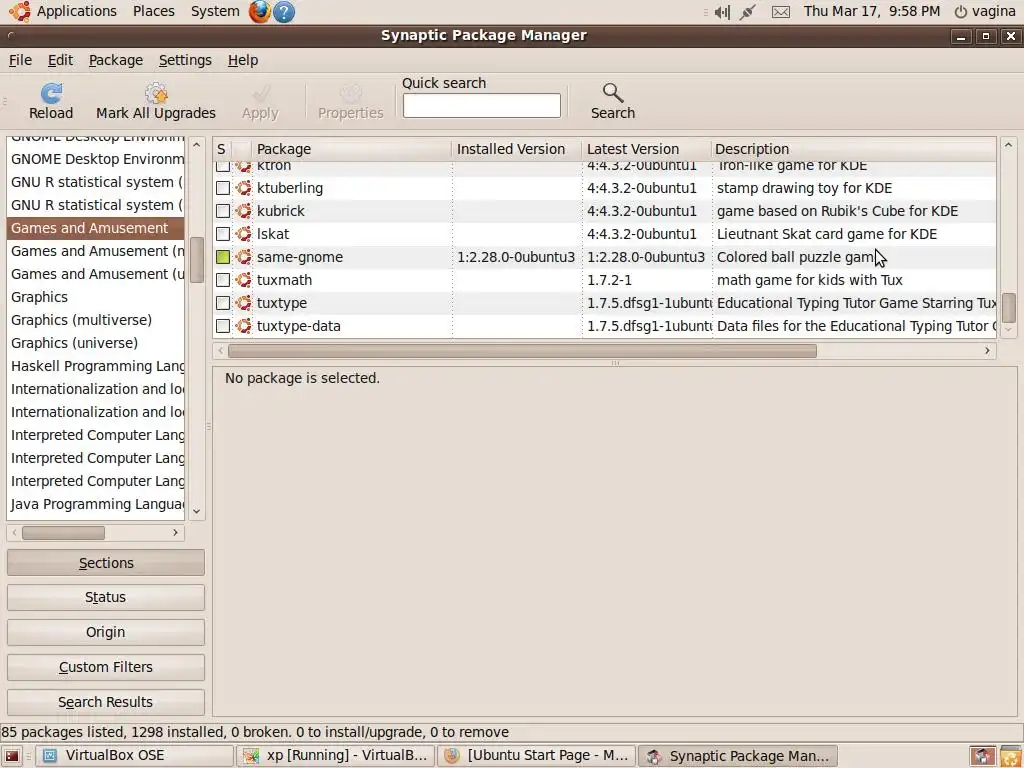Toggle status checkbox for tuxtype-data
Screen dimensions: 1024x768
point(223,326)
